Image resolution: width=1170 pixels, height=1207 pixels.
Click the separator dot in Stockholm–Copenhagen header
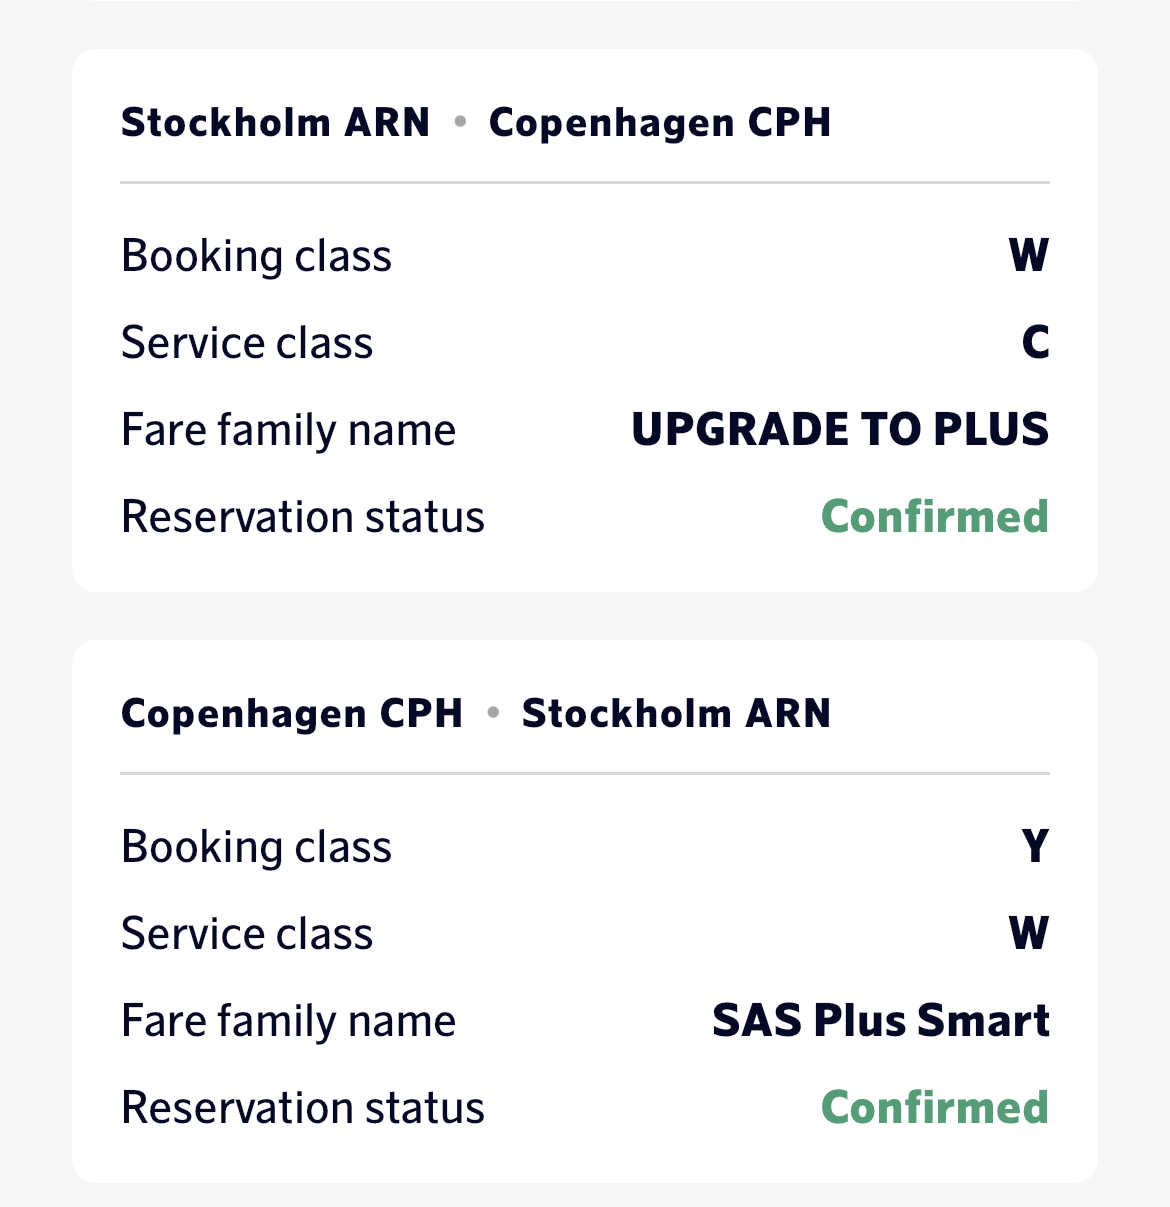click(460, 122)
